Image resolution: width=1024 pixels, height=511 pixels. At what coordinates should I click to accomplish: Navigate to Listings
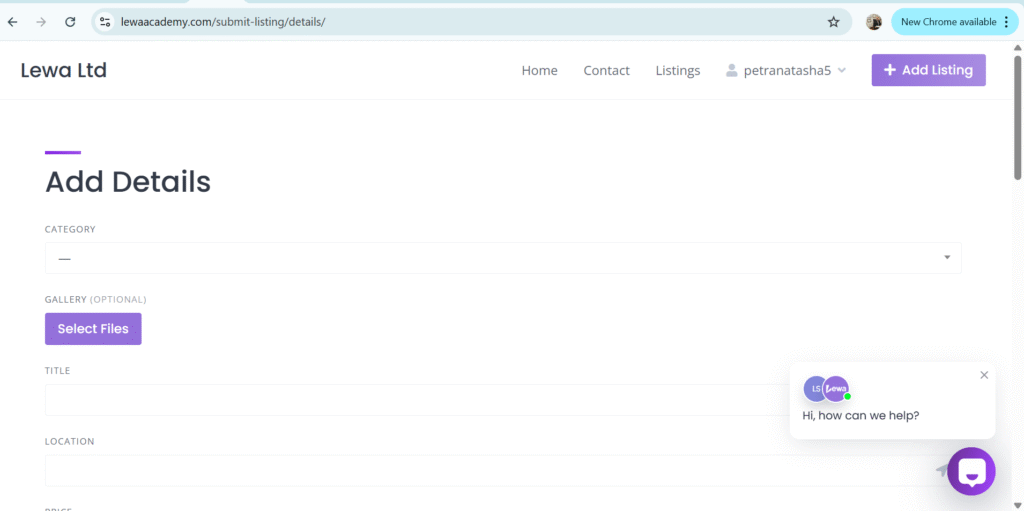pos(677,71)
